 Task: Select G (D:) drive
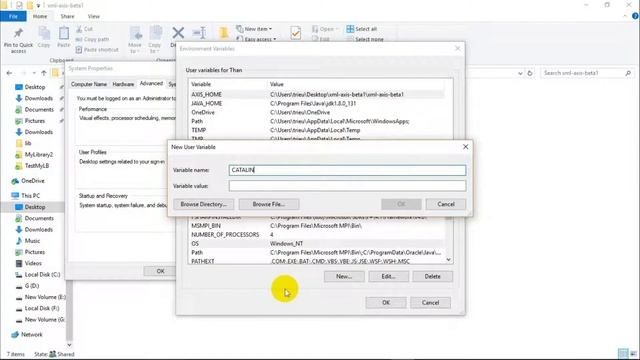(31, 286)
